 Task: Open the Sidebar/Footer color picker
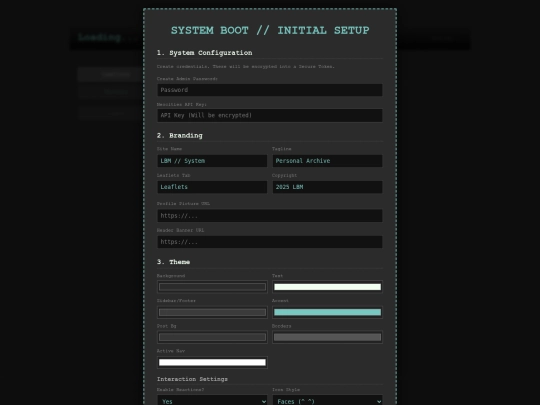(x=212, y=312)
